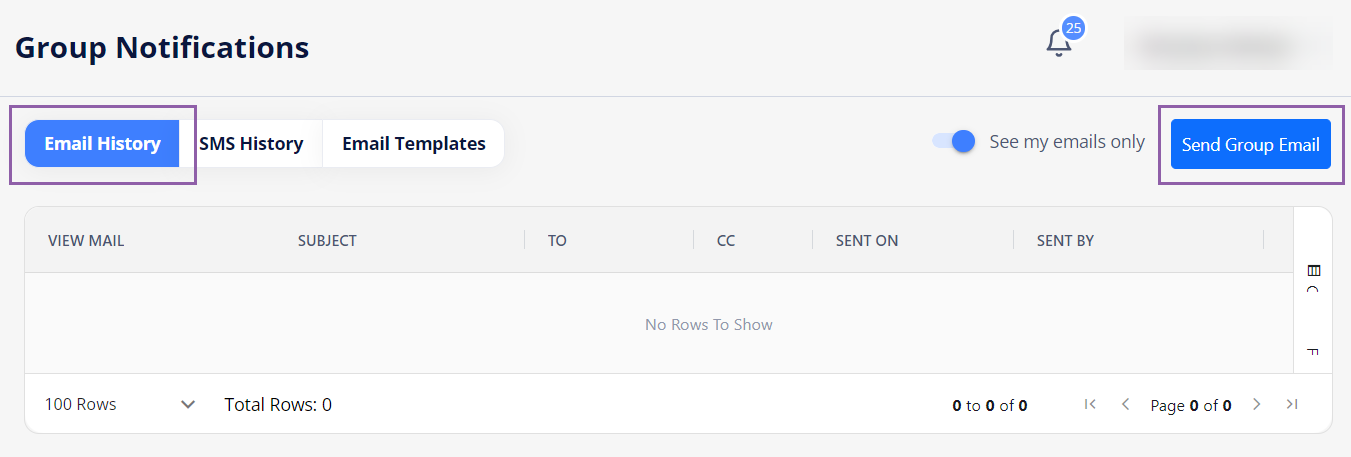Click the SENT BY column header
This screenshot has width=1351, height=457.
(x=1065, y=240)
